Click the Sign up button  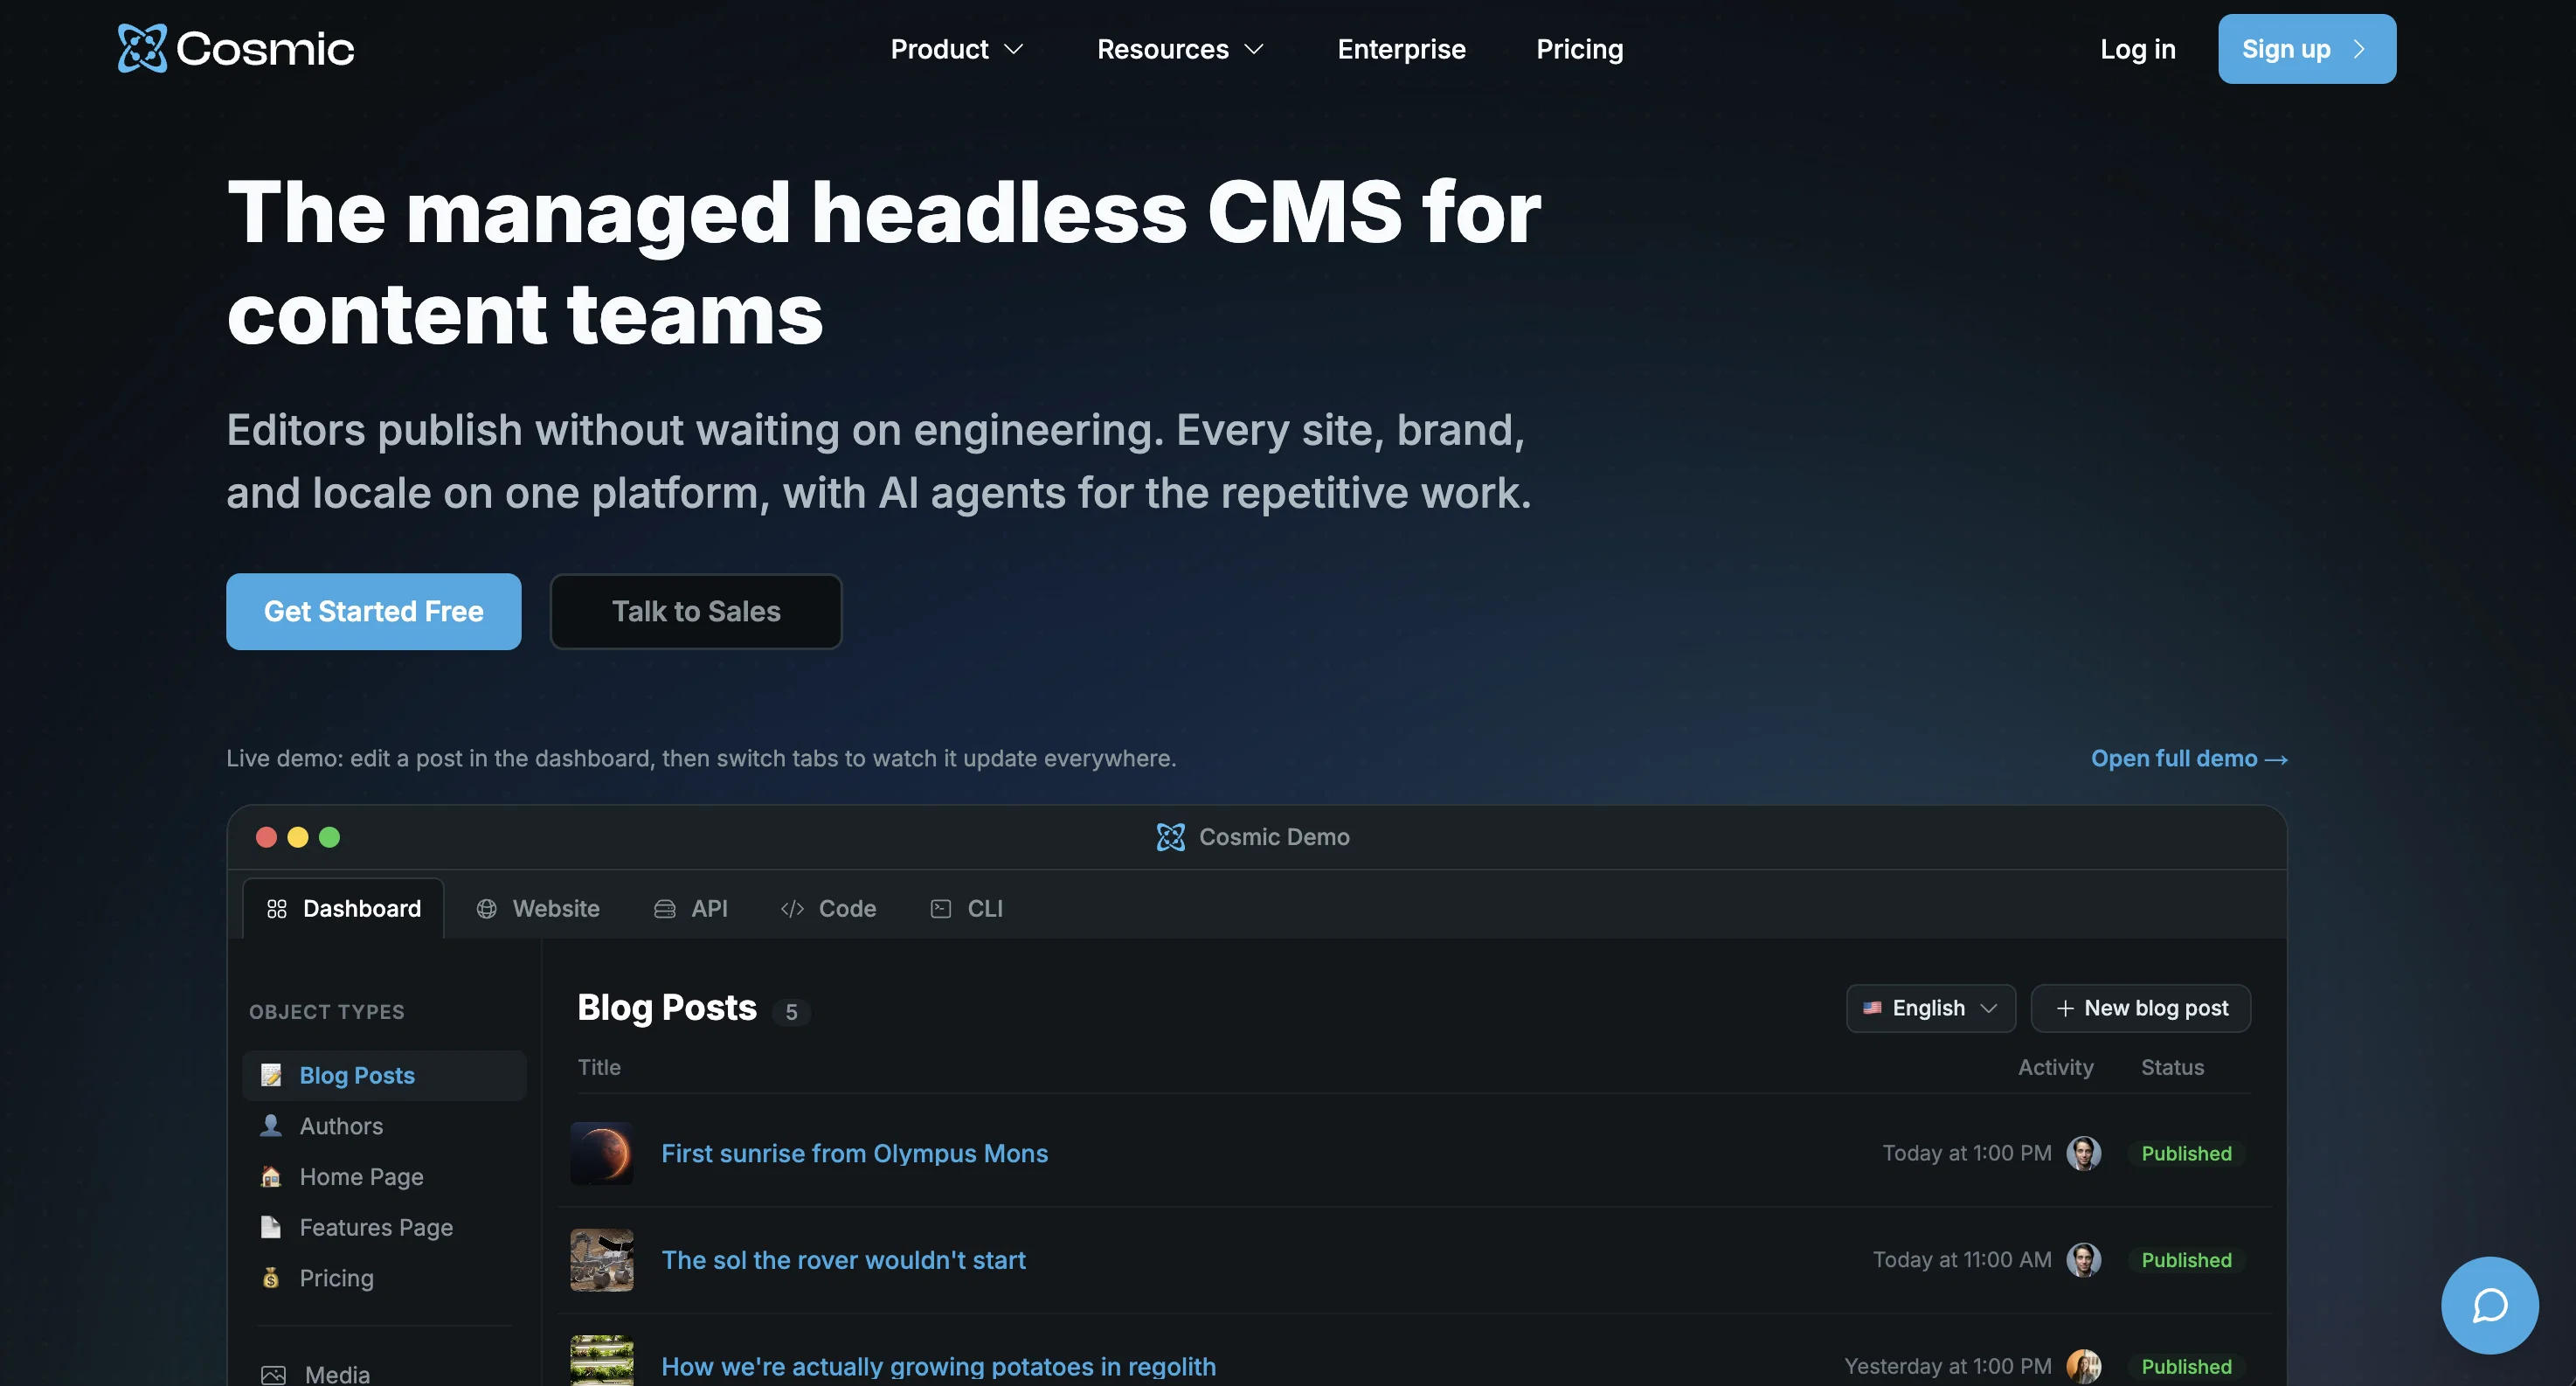(2306, 49)
